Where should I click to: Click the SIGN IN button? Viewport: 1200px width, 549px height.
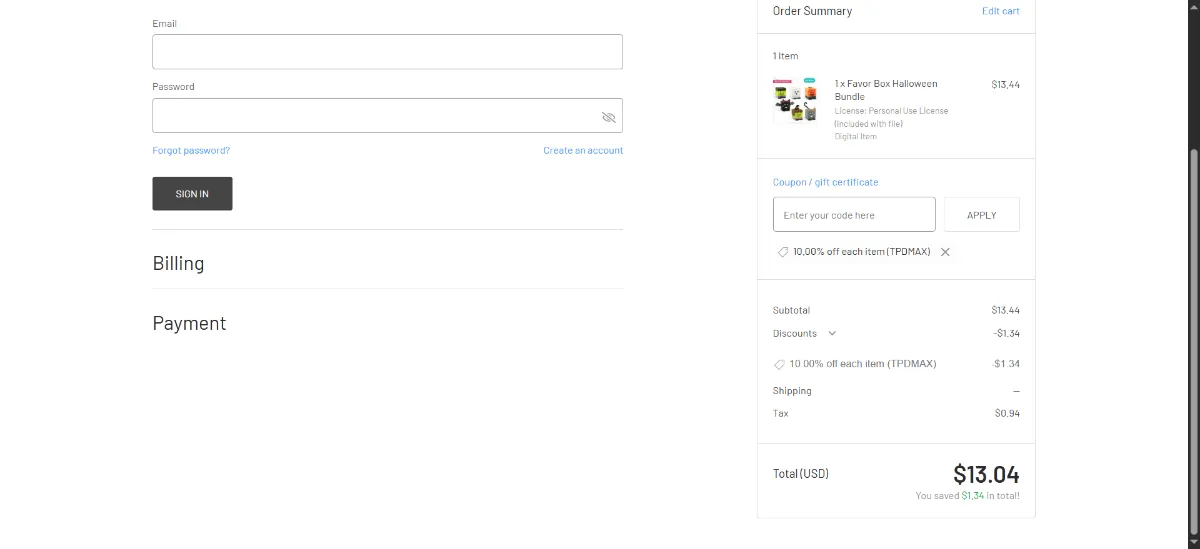pyautogui.click(x=192, y=194)
